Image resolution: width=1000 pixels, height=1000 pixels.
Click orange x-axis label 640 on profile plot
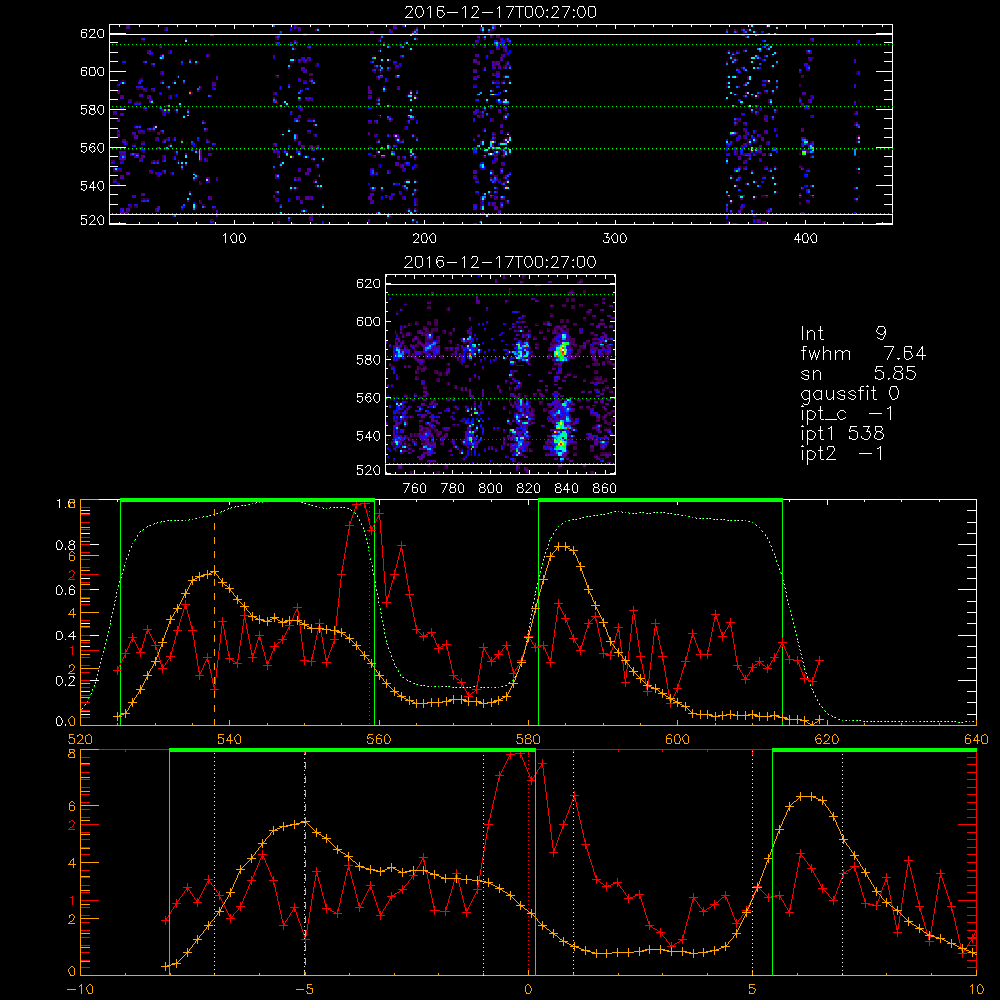pyautogui.click(x=976, y=739)
